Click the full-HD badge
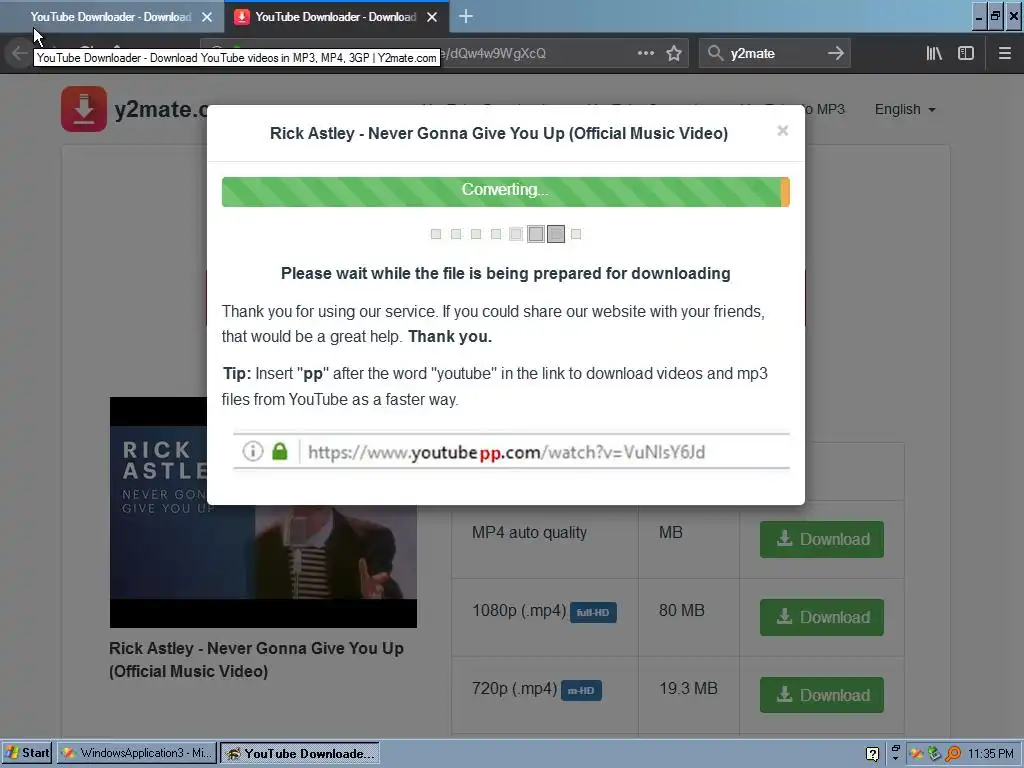 pyautogui.click(x=593, y=613)
